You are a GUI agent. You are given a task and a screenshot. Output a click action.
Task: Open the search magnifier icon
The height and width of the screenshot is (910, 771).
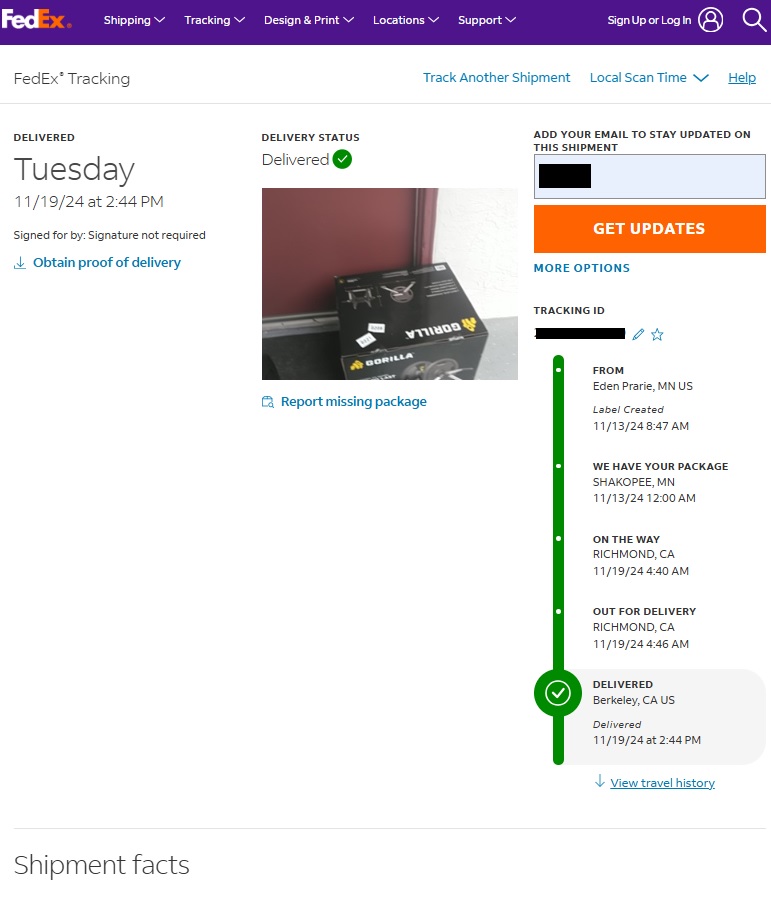click(754, 20)
